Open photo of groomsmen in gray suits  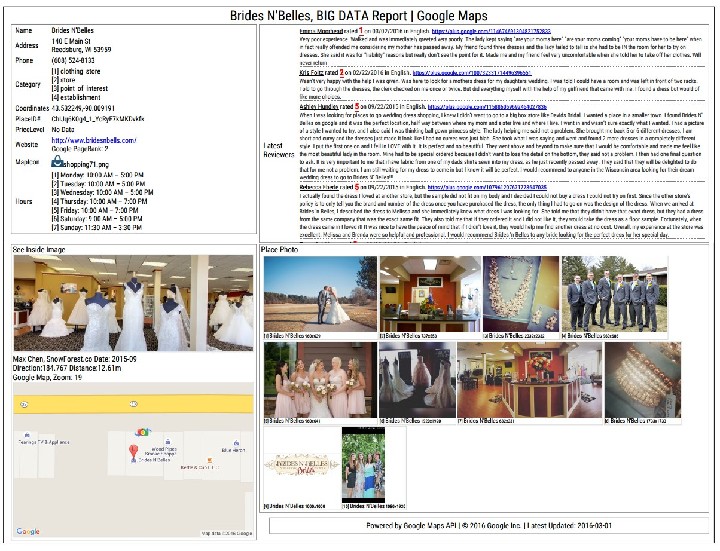(615, 294)
